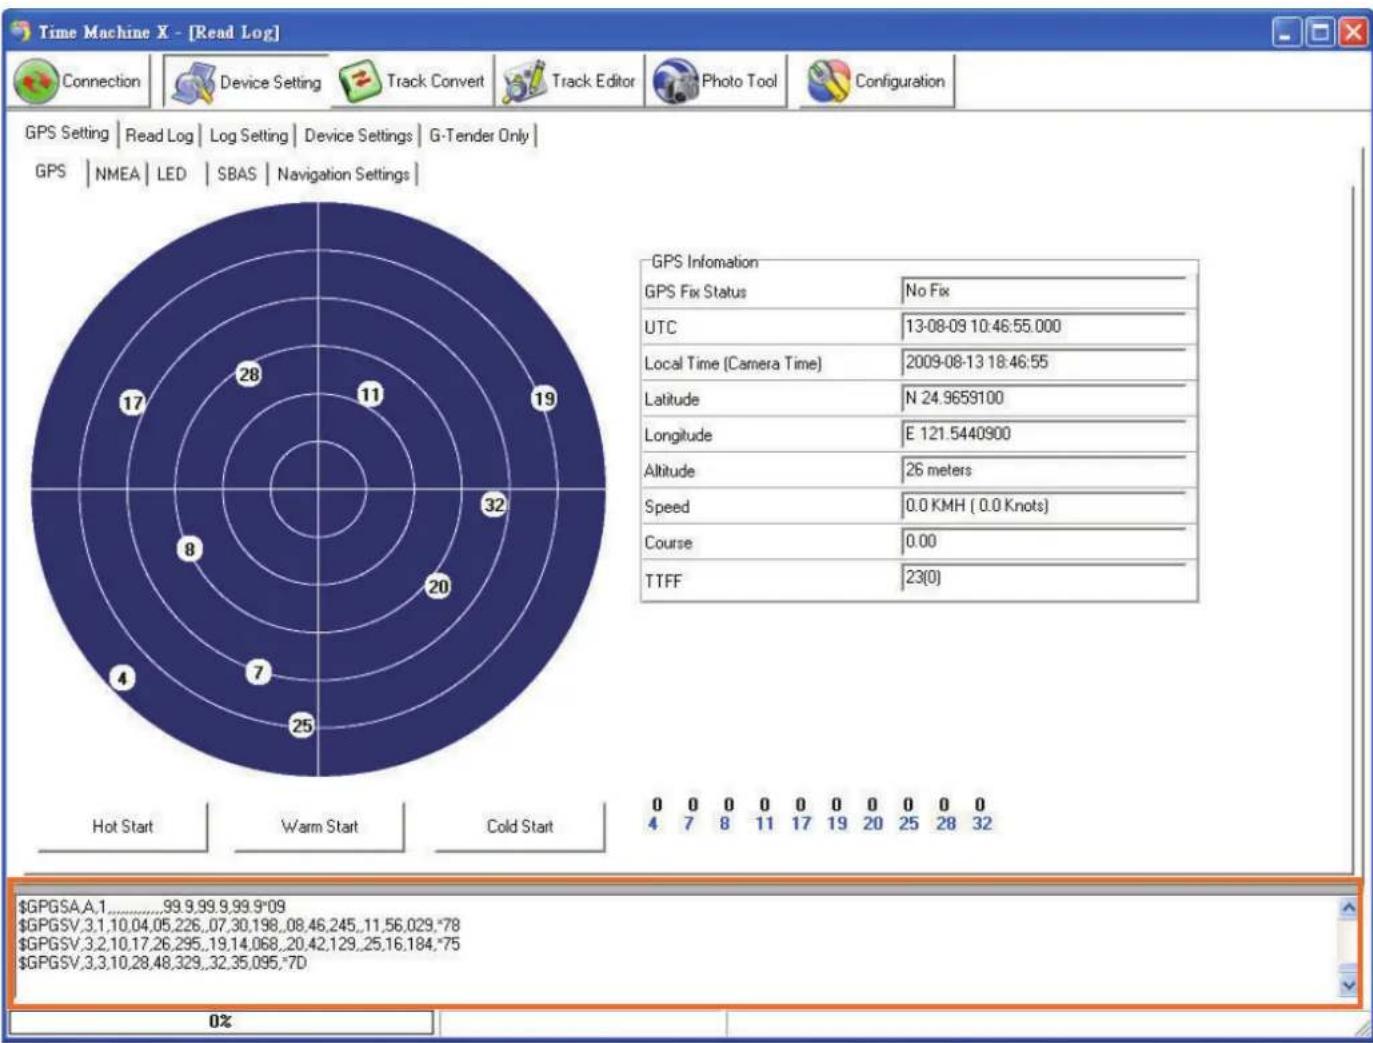
Task: Click the Local Time (Camera Time) field
Action: [1043, 363]
